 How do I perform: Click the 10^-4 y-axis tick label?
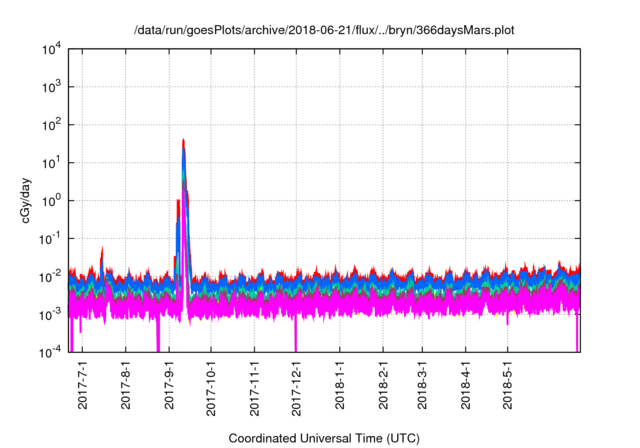tap(50, 352)
